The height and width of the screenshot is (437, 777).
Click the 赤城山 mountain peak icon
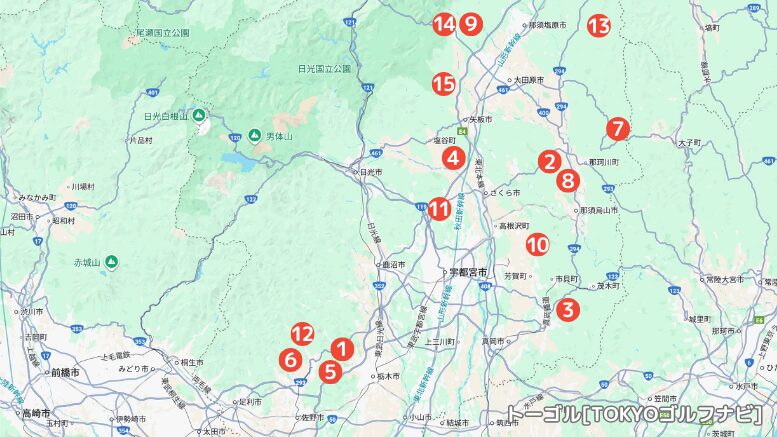click(111, 262)
